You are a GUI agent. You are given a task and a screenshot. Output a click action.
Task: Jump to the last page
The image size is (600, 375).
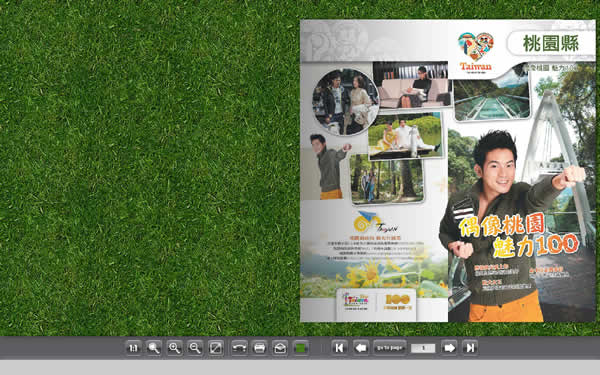click(x=470, y=348)
